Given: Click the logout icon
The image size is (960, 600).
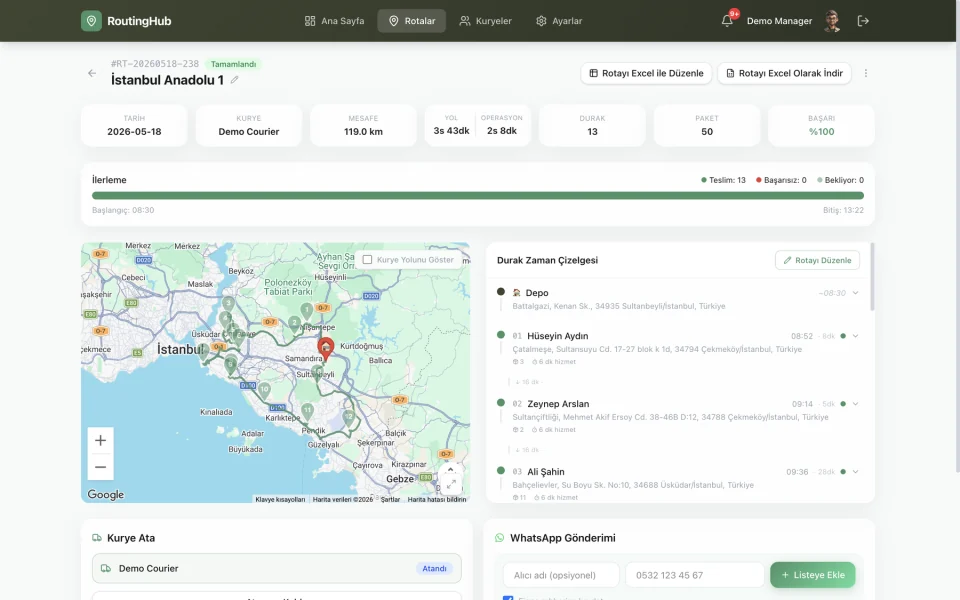Looking at the screenshot, I should tap(863, 21).
